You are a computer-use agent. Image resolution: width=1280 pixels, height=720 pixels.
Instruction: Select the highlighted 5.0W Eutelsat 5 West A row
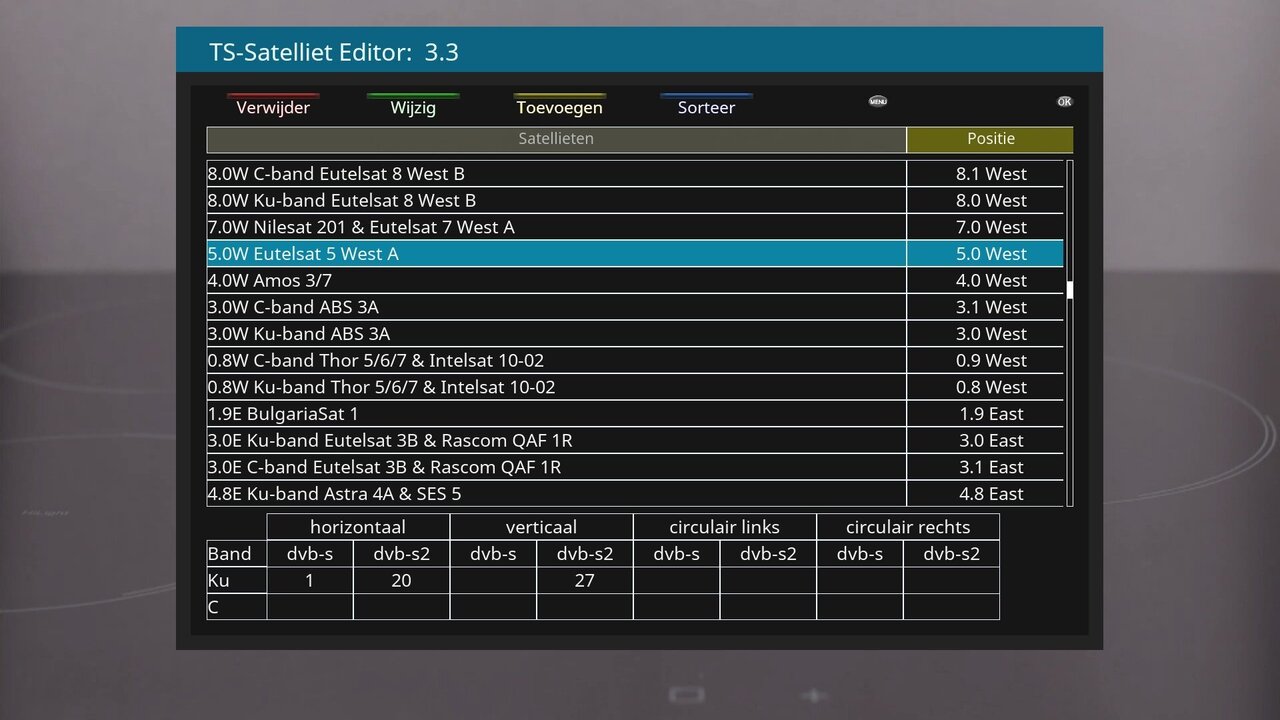click(x=635, y=254)
